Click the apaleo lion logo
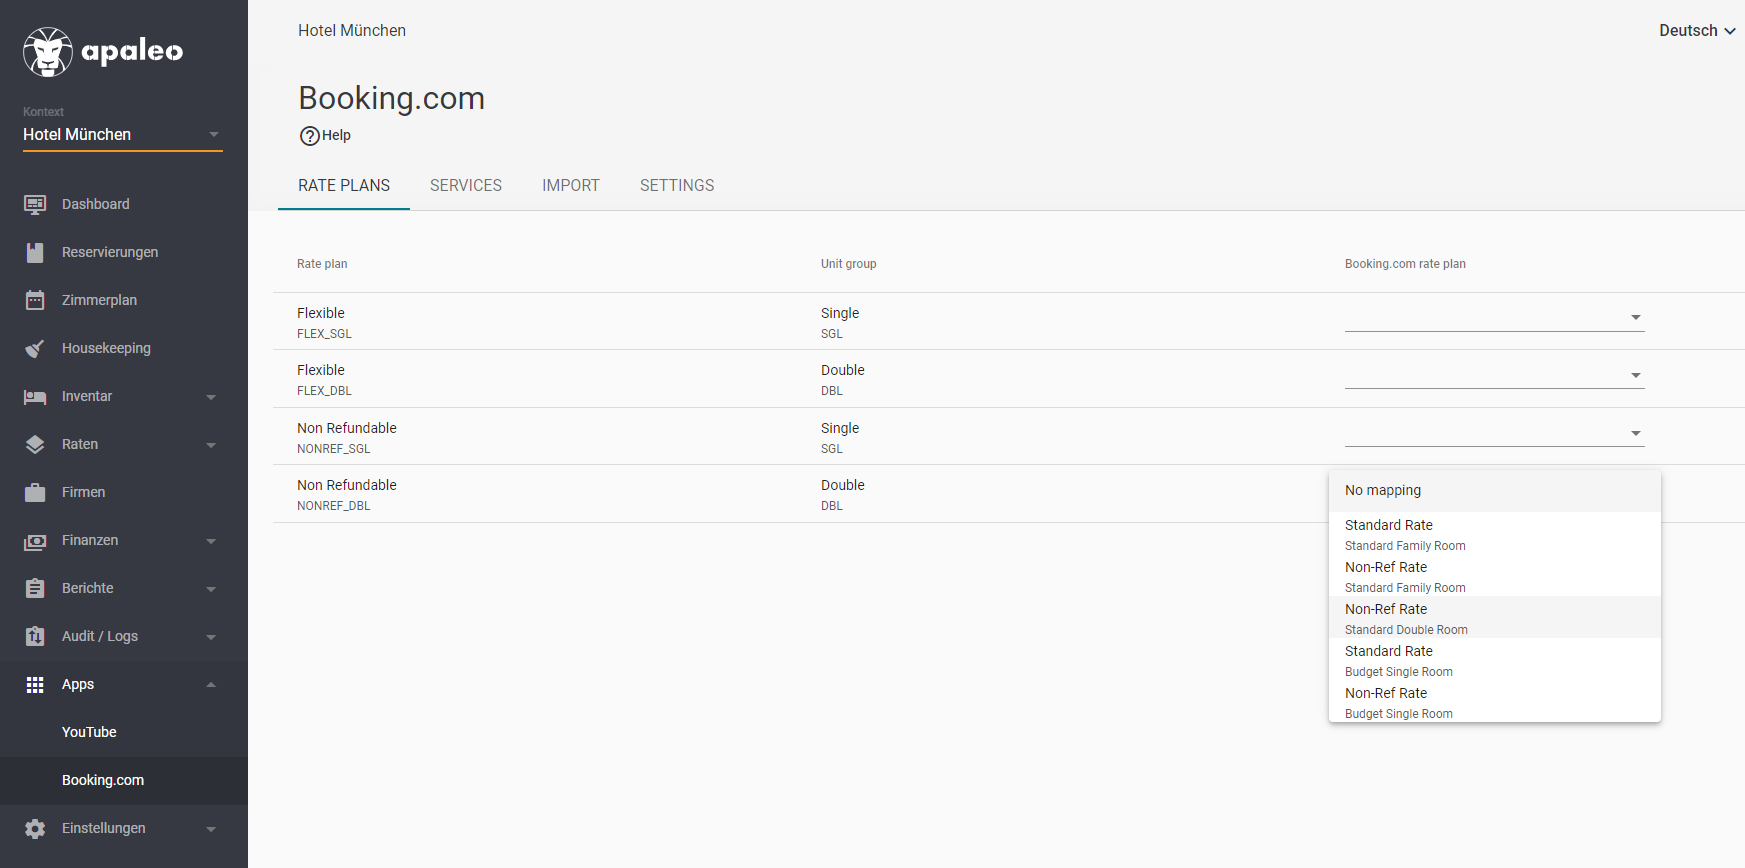Viewport: 1745px width, 868px height. (48, 52)
